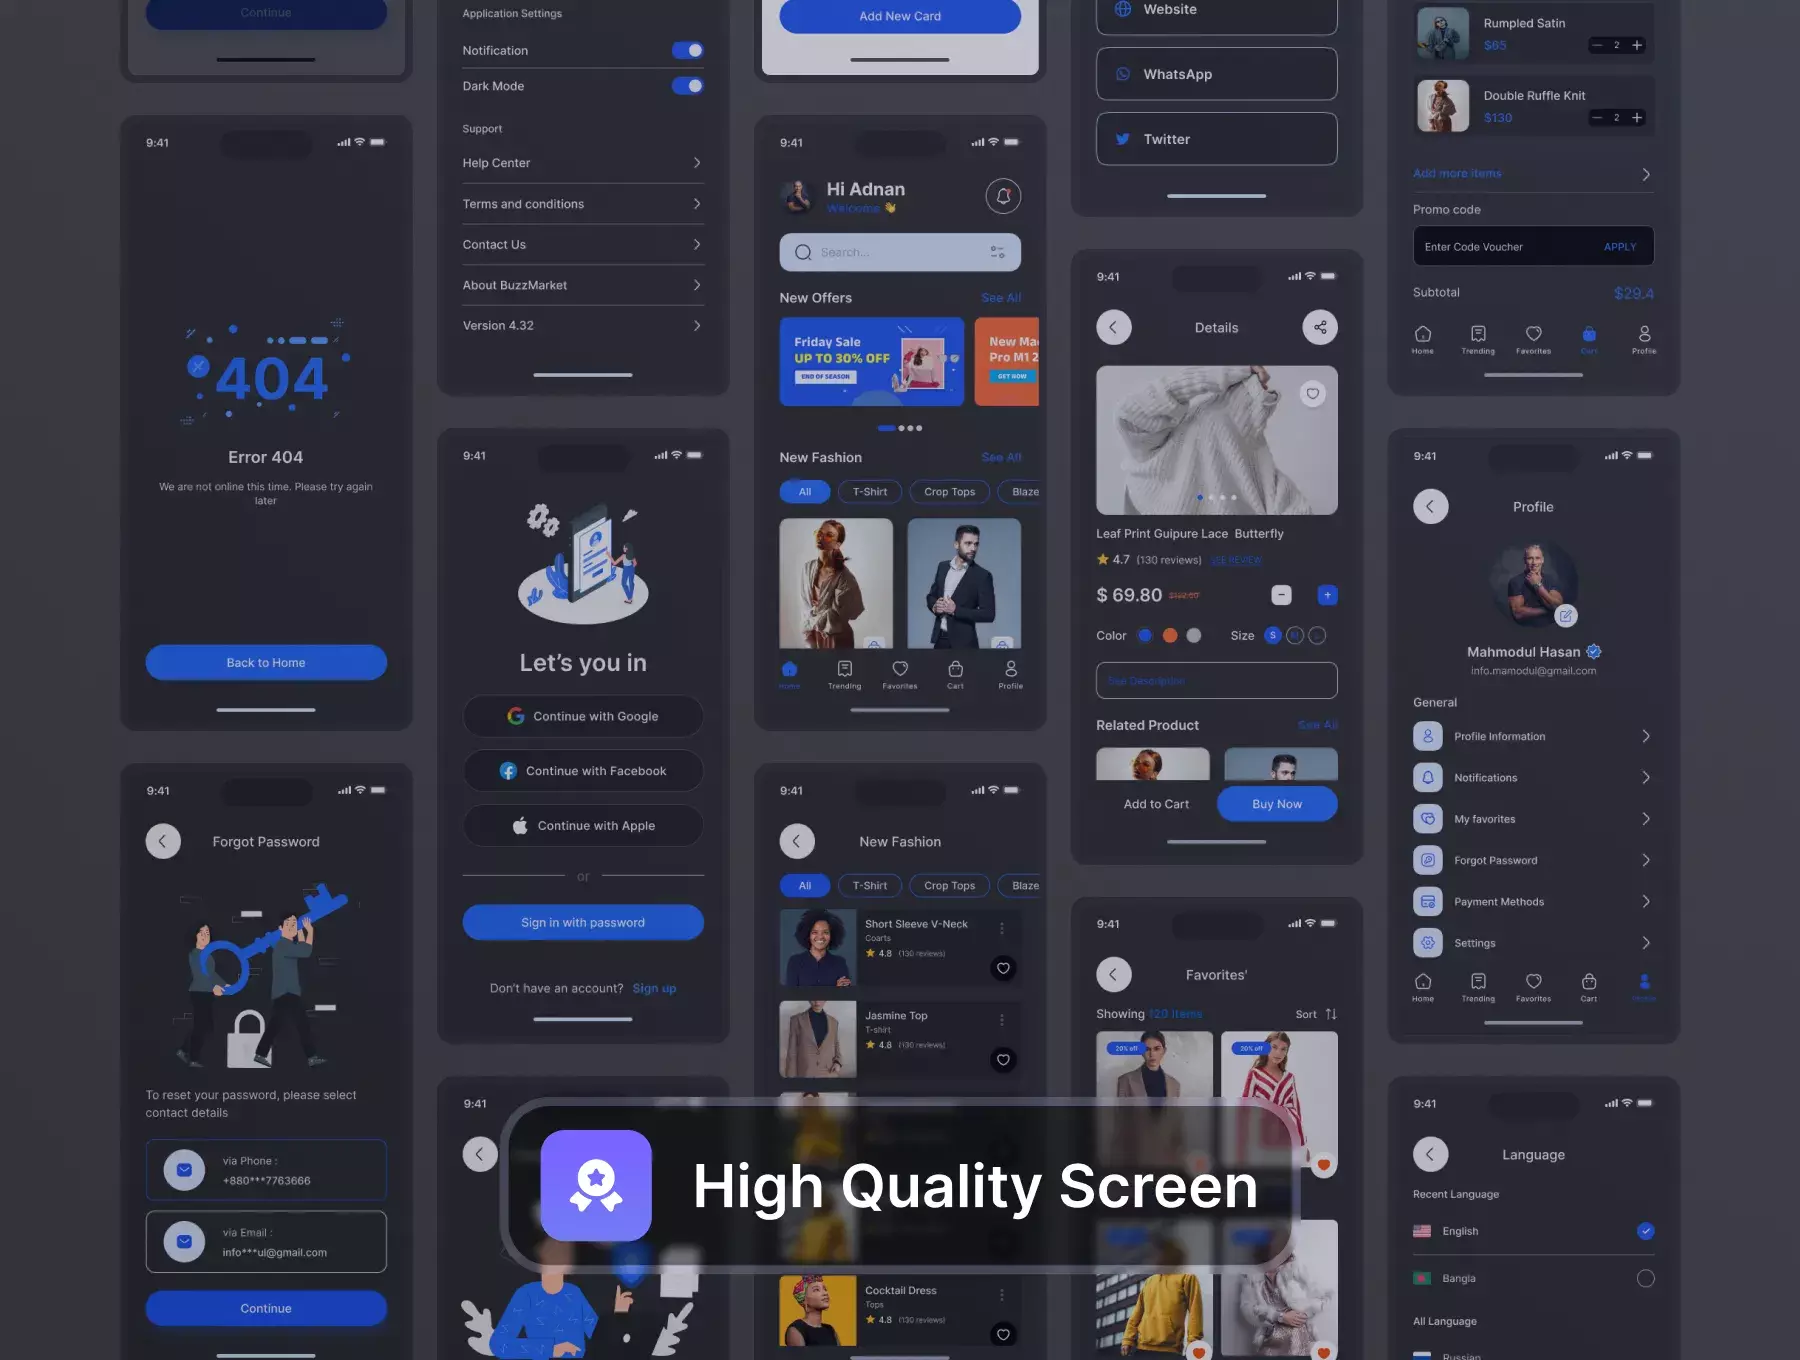Toggle the Notification switch

click(687, 50)
